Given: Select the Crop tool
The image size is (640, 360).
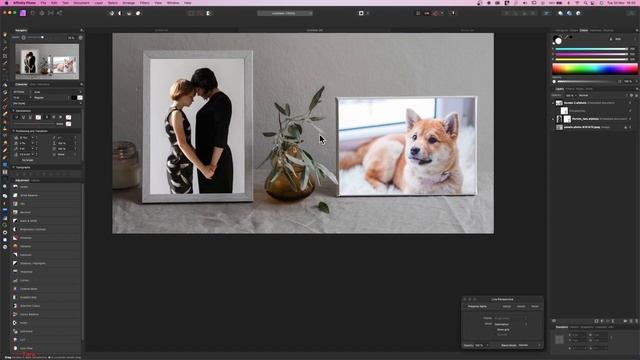Looking at the screenshot, I should click(x=5, y=56).
